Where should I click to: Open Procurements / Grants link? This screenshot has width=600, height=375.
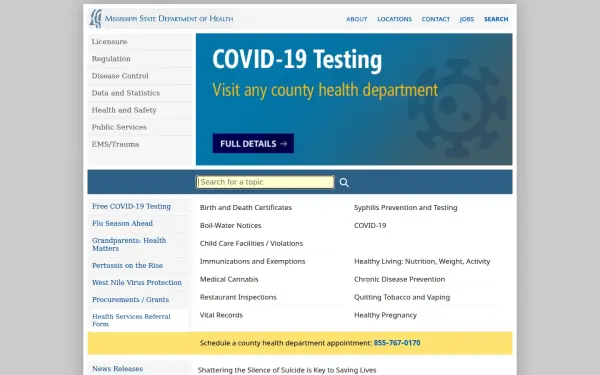point(130,300)
